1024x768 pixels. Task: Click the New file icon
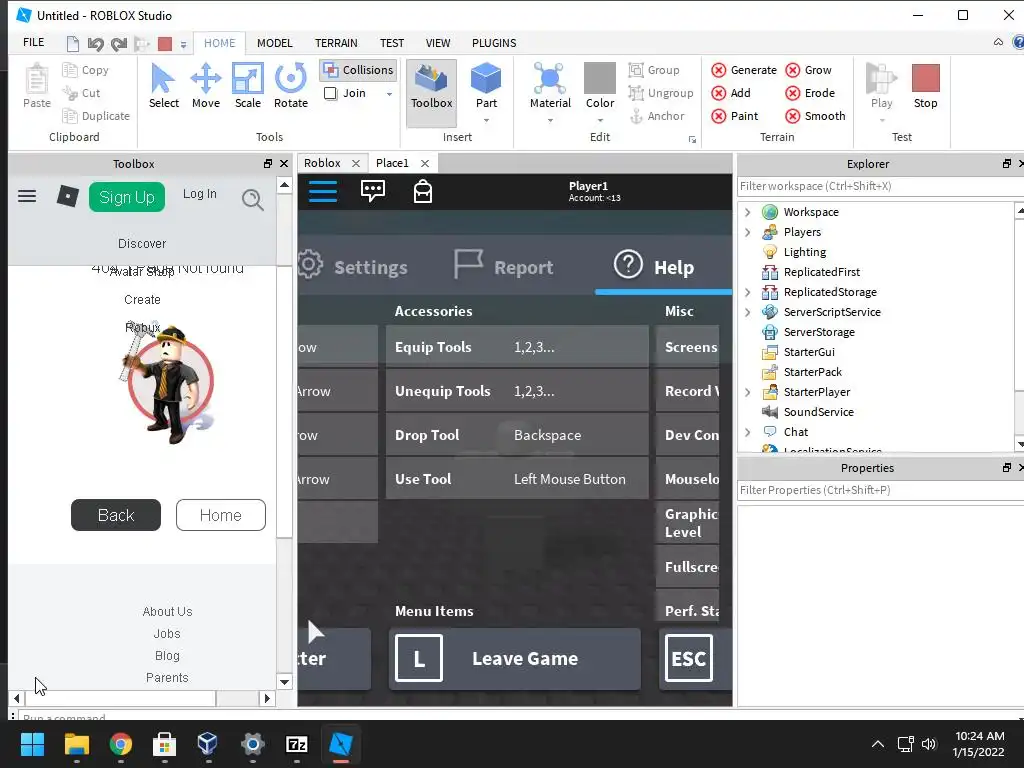72,44
